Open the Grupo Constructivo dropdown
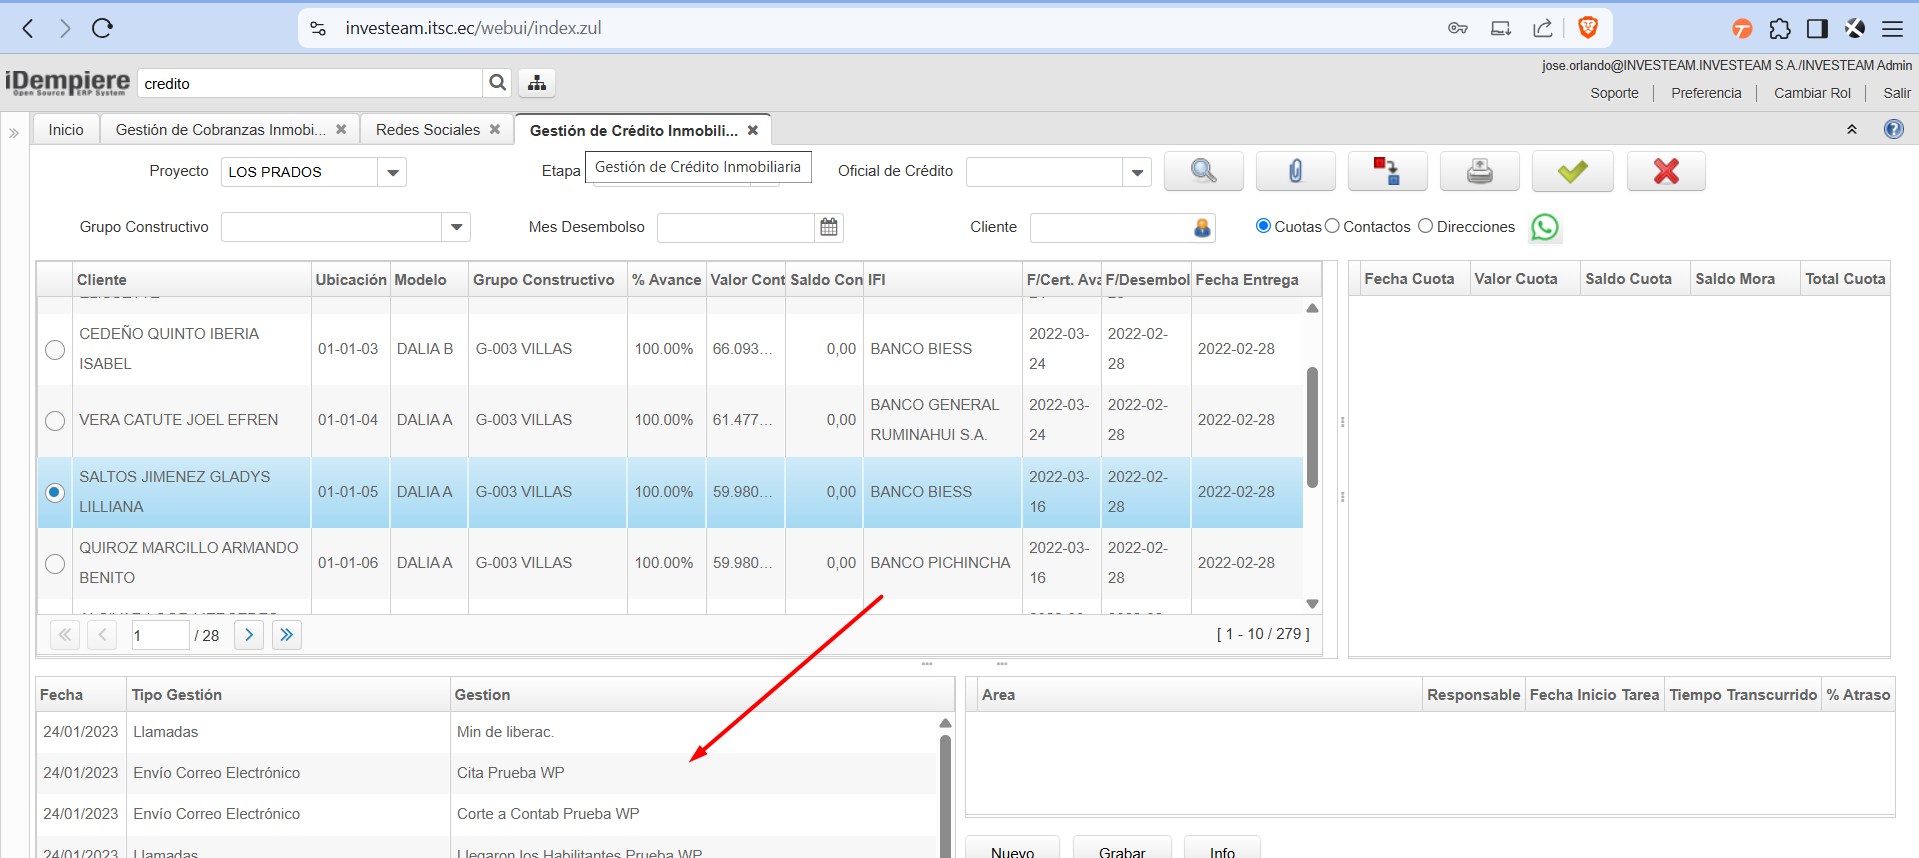The width and height of the screenshot is (1919, 858). (456, 227)
